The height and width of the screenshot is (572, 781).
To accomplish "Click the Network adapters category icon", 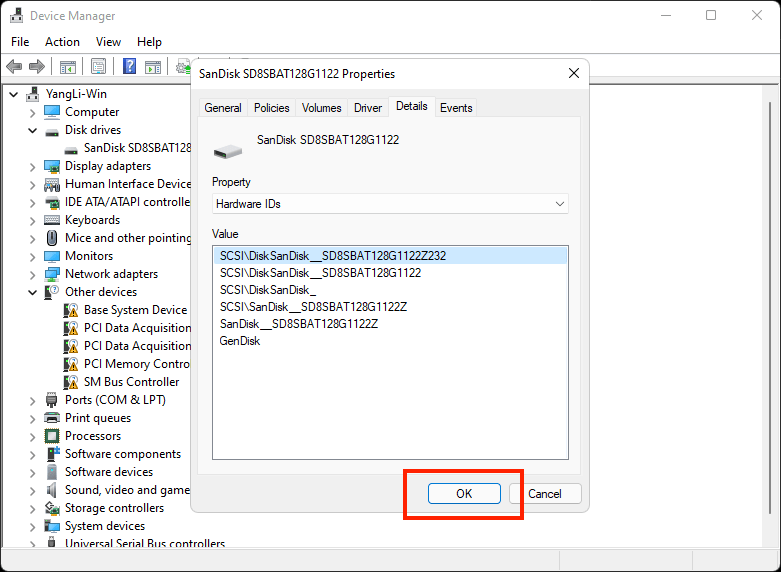I will point(52,274).
